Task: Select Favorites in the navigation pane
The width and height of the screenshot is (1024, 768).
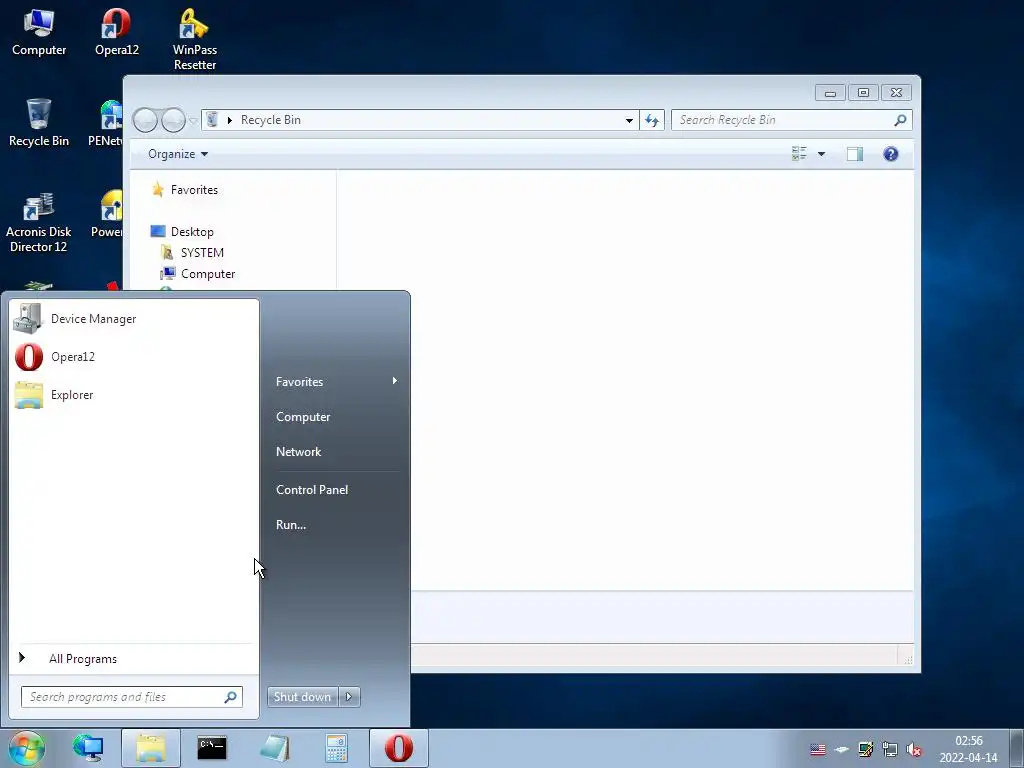Action: click(194, 190)
